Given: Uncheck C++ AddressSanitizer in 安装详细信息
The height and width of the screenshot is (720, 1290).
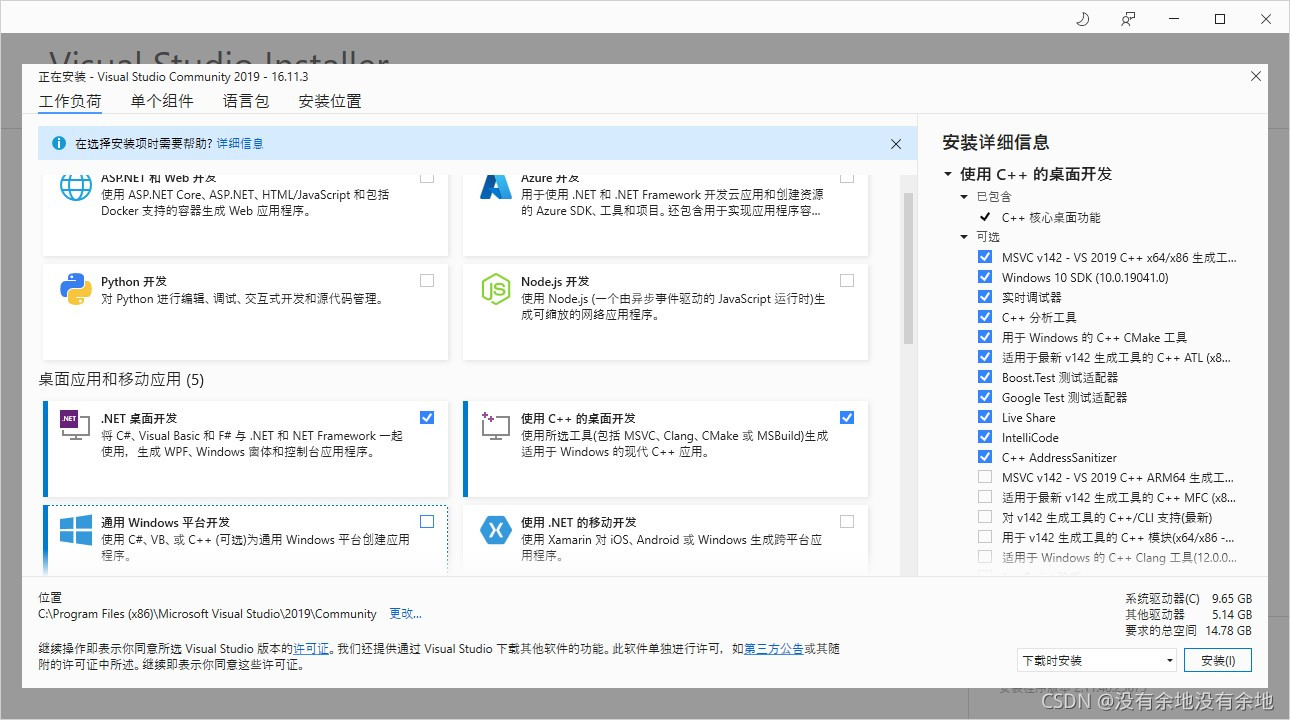Looking at the screenshot, I should point(984,457).
